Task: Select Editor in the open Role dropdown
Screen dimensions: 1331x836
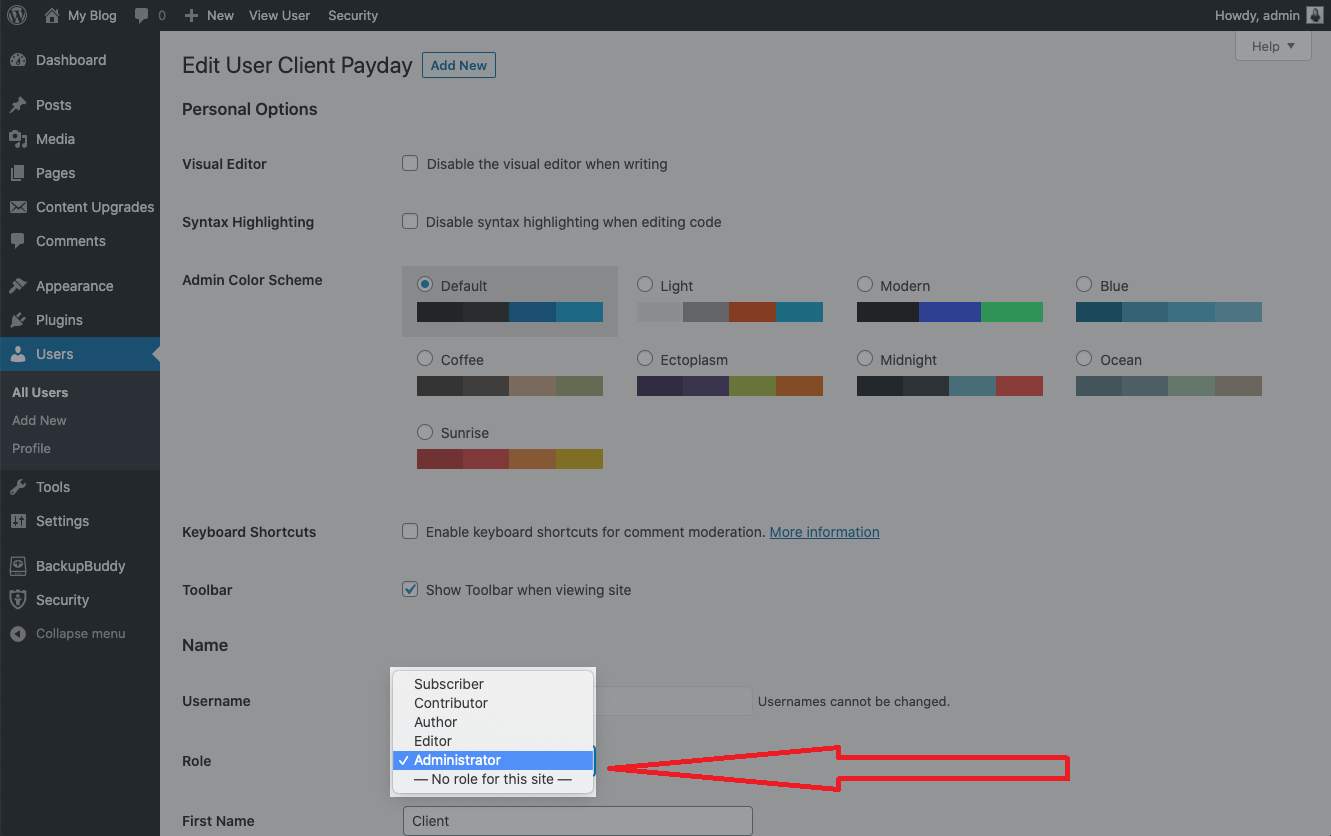Action: point(432,740)
